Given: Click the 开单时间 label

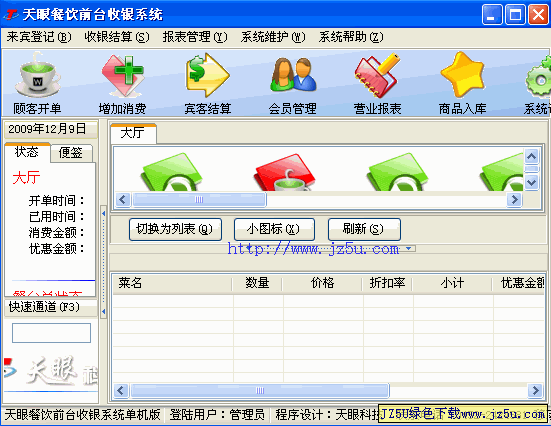Looking at the screenshot, I should click(x=57, y=201).
